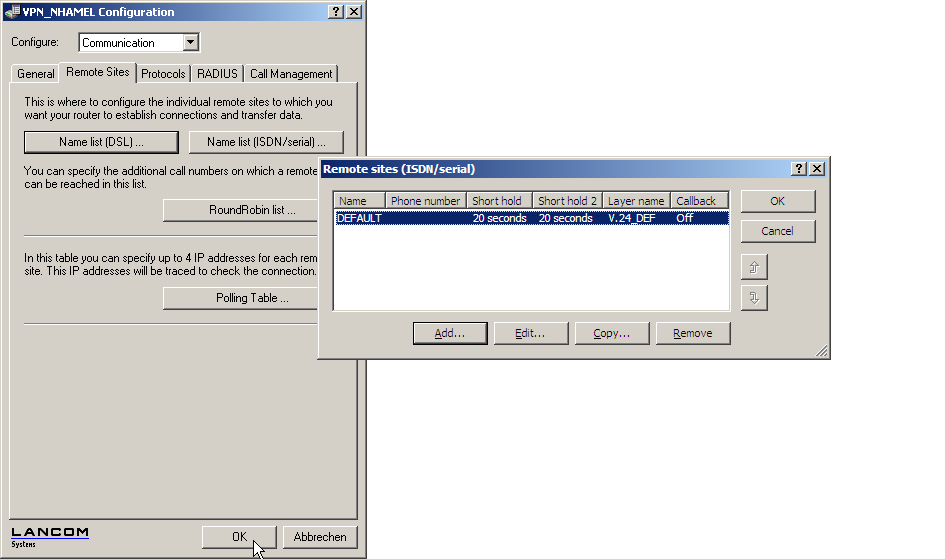
Task: Open the Configure dropdown list
Action: coord(191,43)
